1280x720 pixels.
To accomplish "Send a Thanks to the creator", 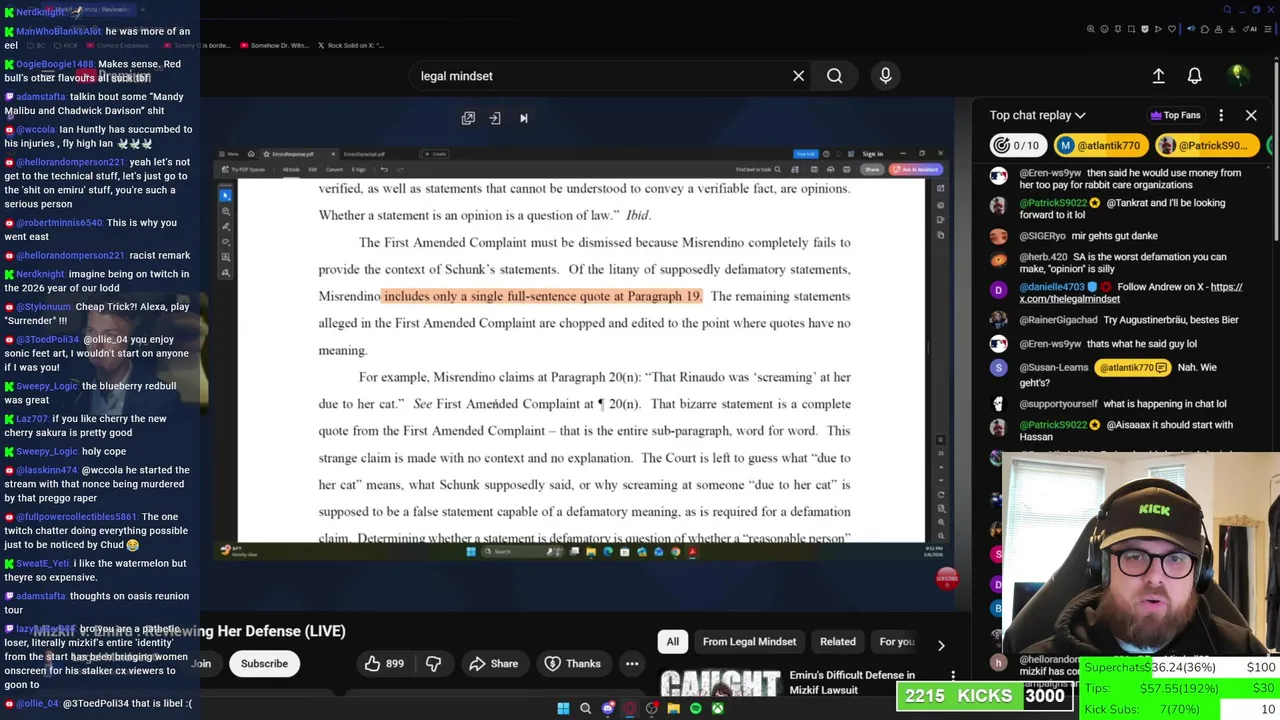I will (573, 663).
